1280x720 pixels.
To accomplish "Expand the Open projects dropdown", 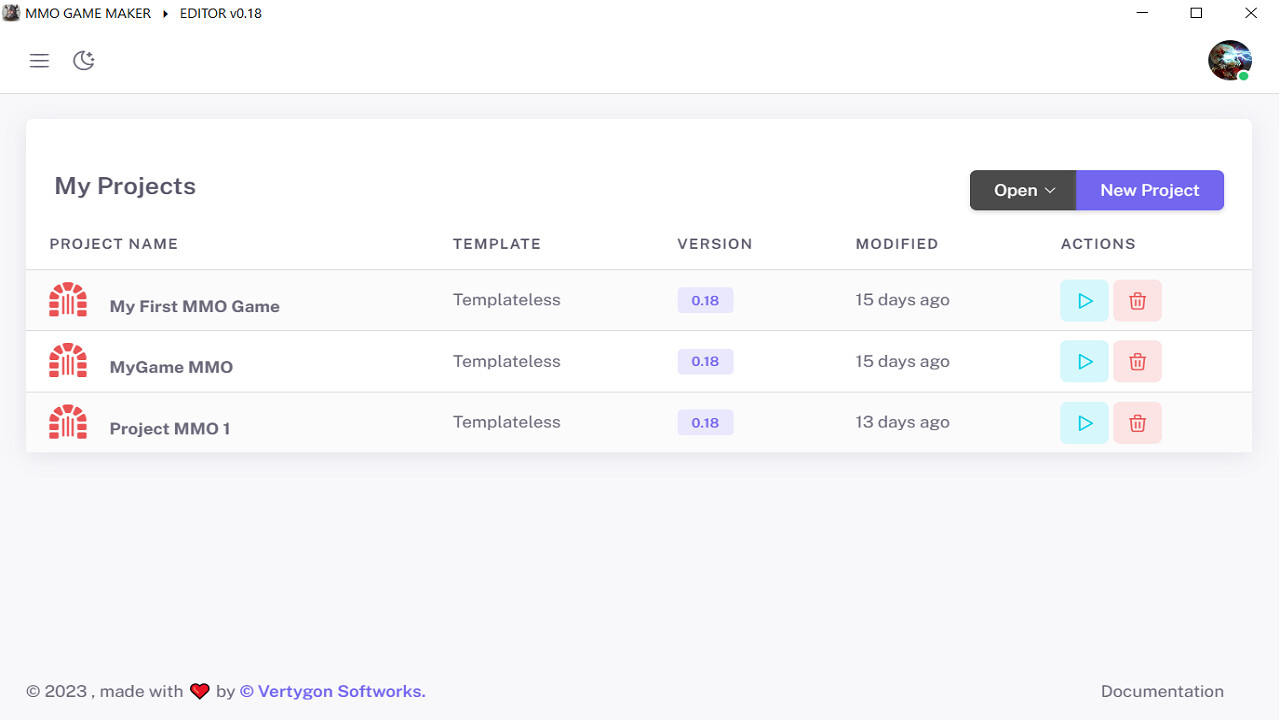I will tap(1021, 190).
